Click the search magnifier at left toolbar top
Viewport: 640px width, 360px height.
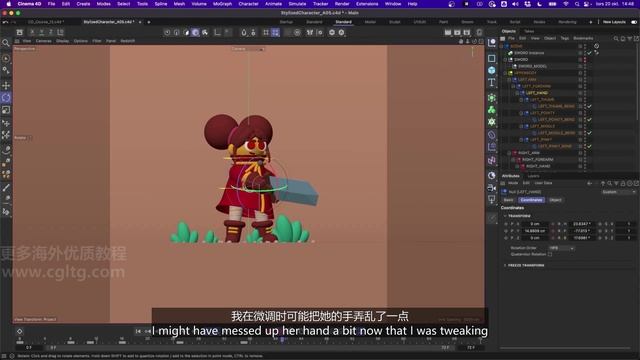(6, 43)
